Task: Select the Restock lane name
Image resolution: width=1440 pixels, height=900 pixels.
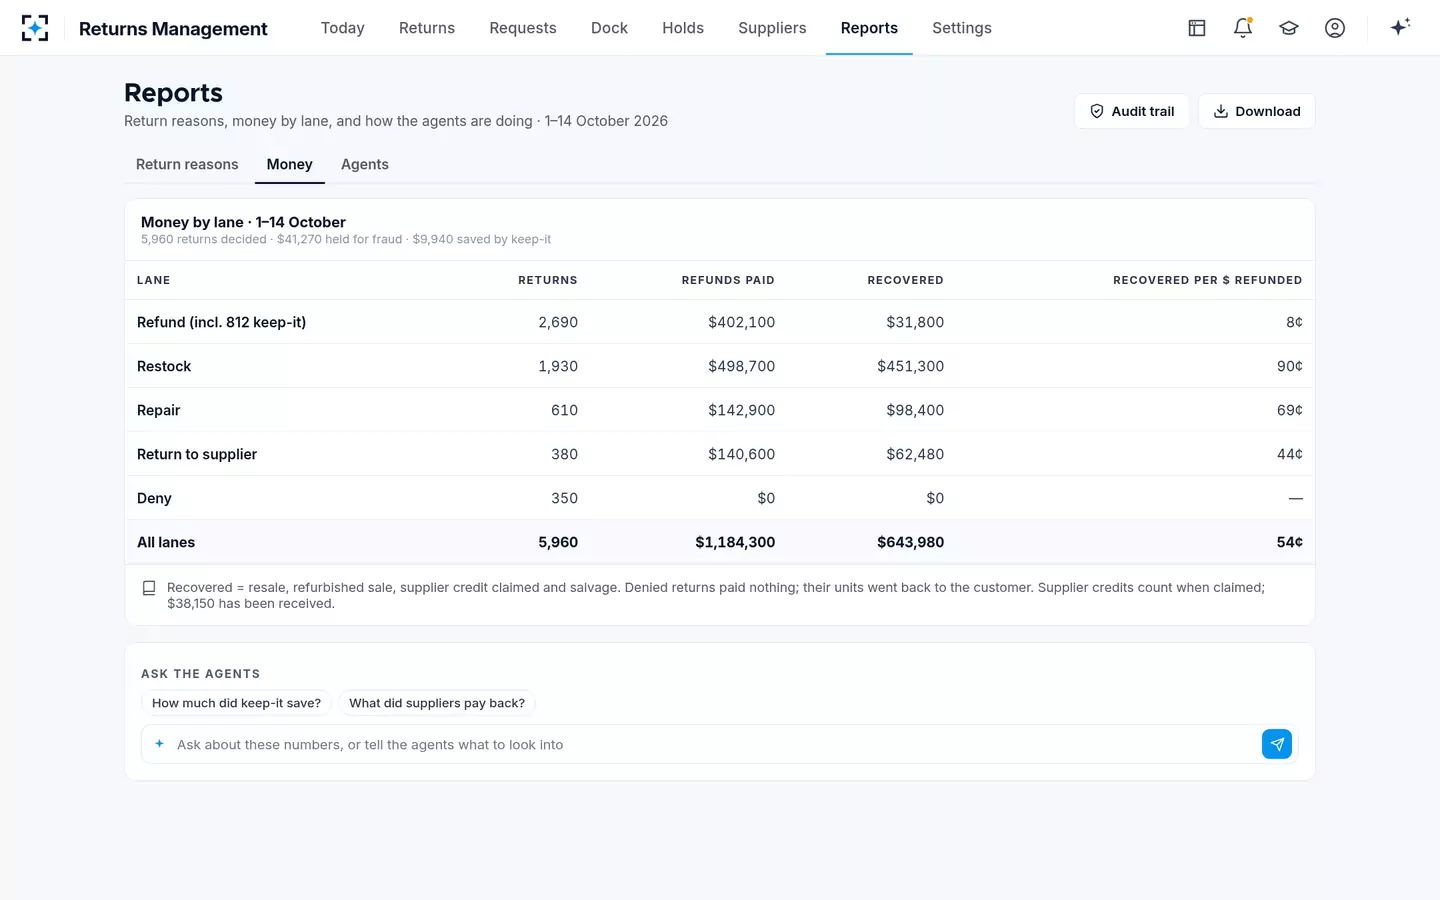Action: pyautogui.click(x=164, y=366)
